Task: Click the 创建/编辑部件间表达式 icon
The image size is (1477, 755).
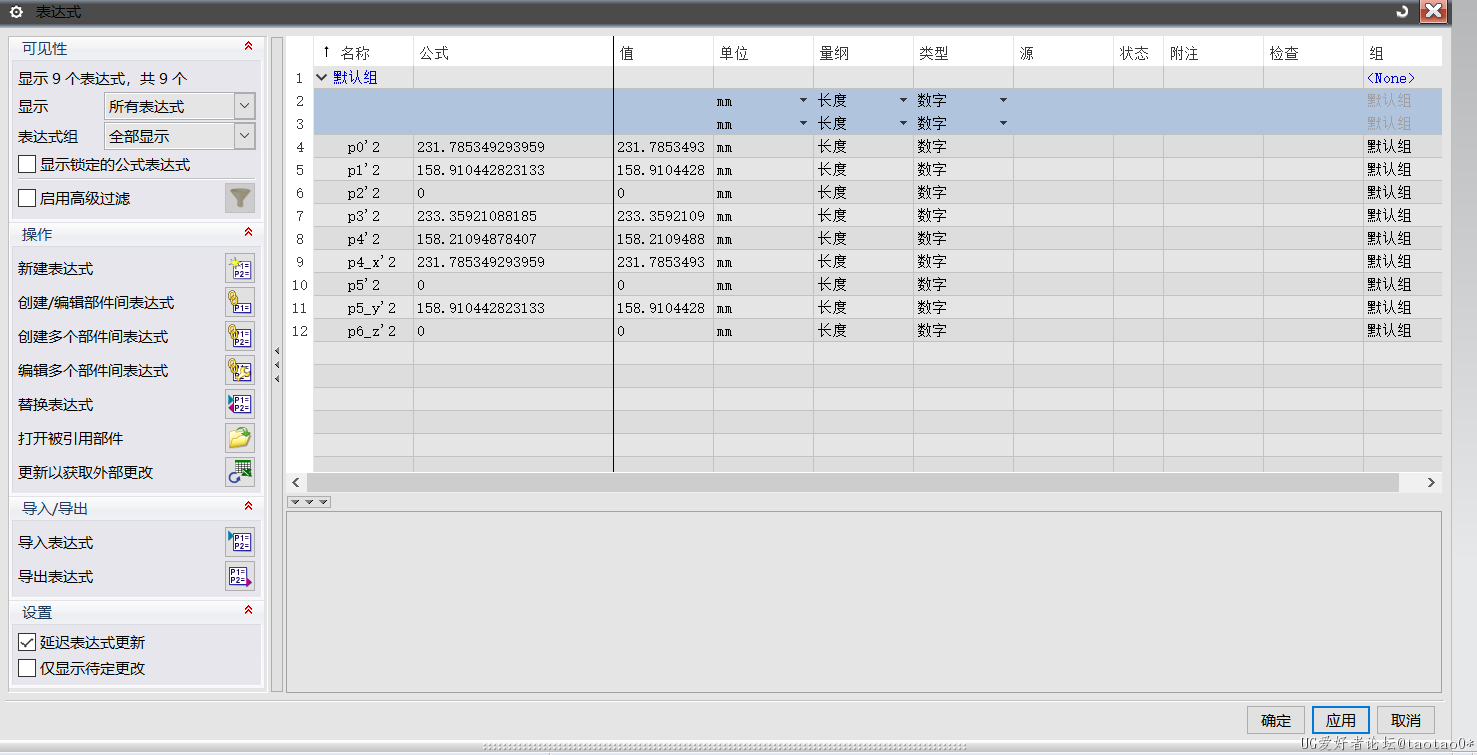Action: (x=240, y=302)
